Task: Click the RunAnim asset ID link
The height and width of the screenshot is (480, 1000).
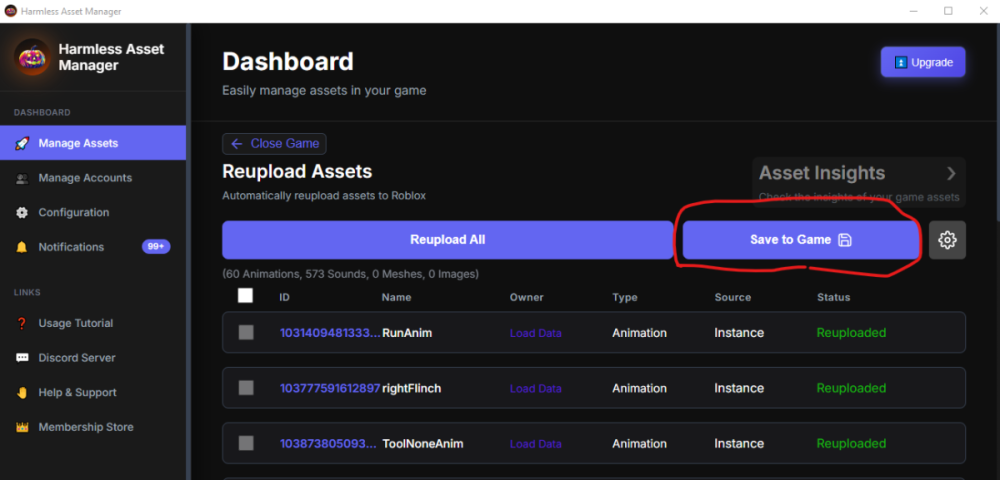Action: point(330,333)
